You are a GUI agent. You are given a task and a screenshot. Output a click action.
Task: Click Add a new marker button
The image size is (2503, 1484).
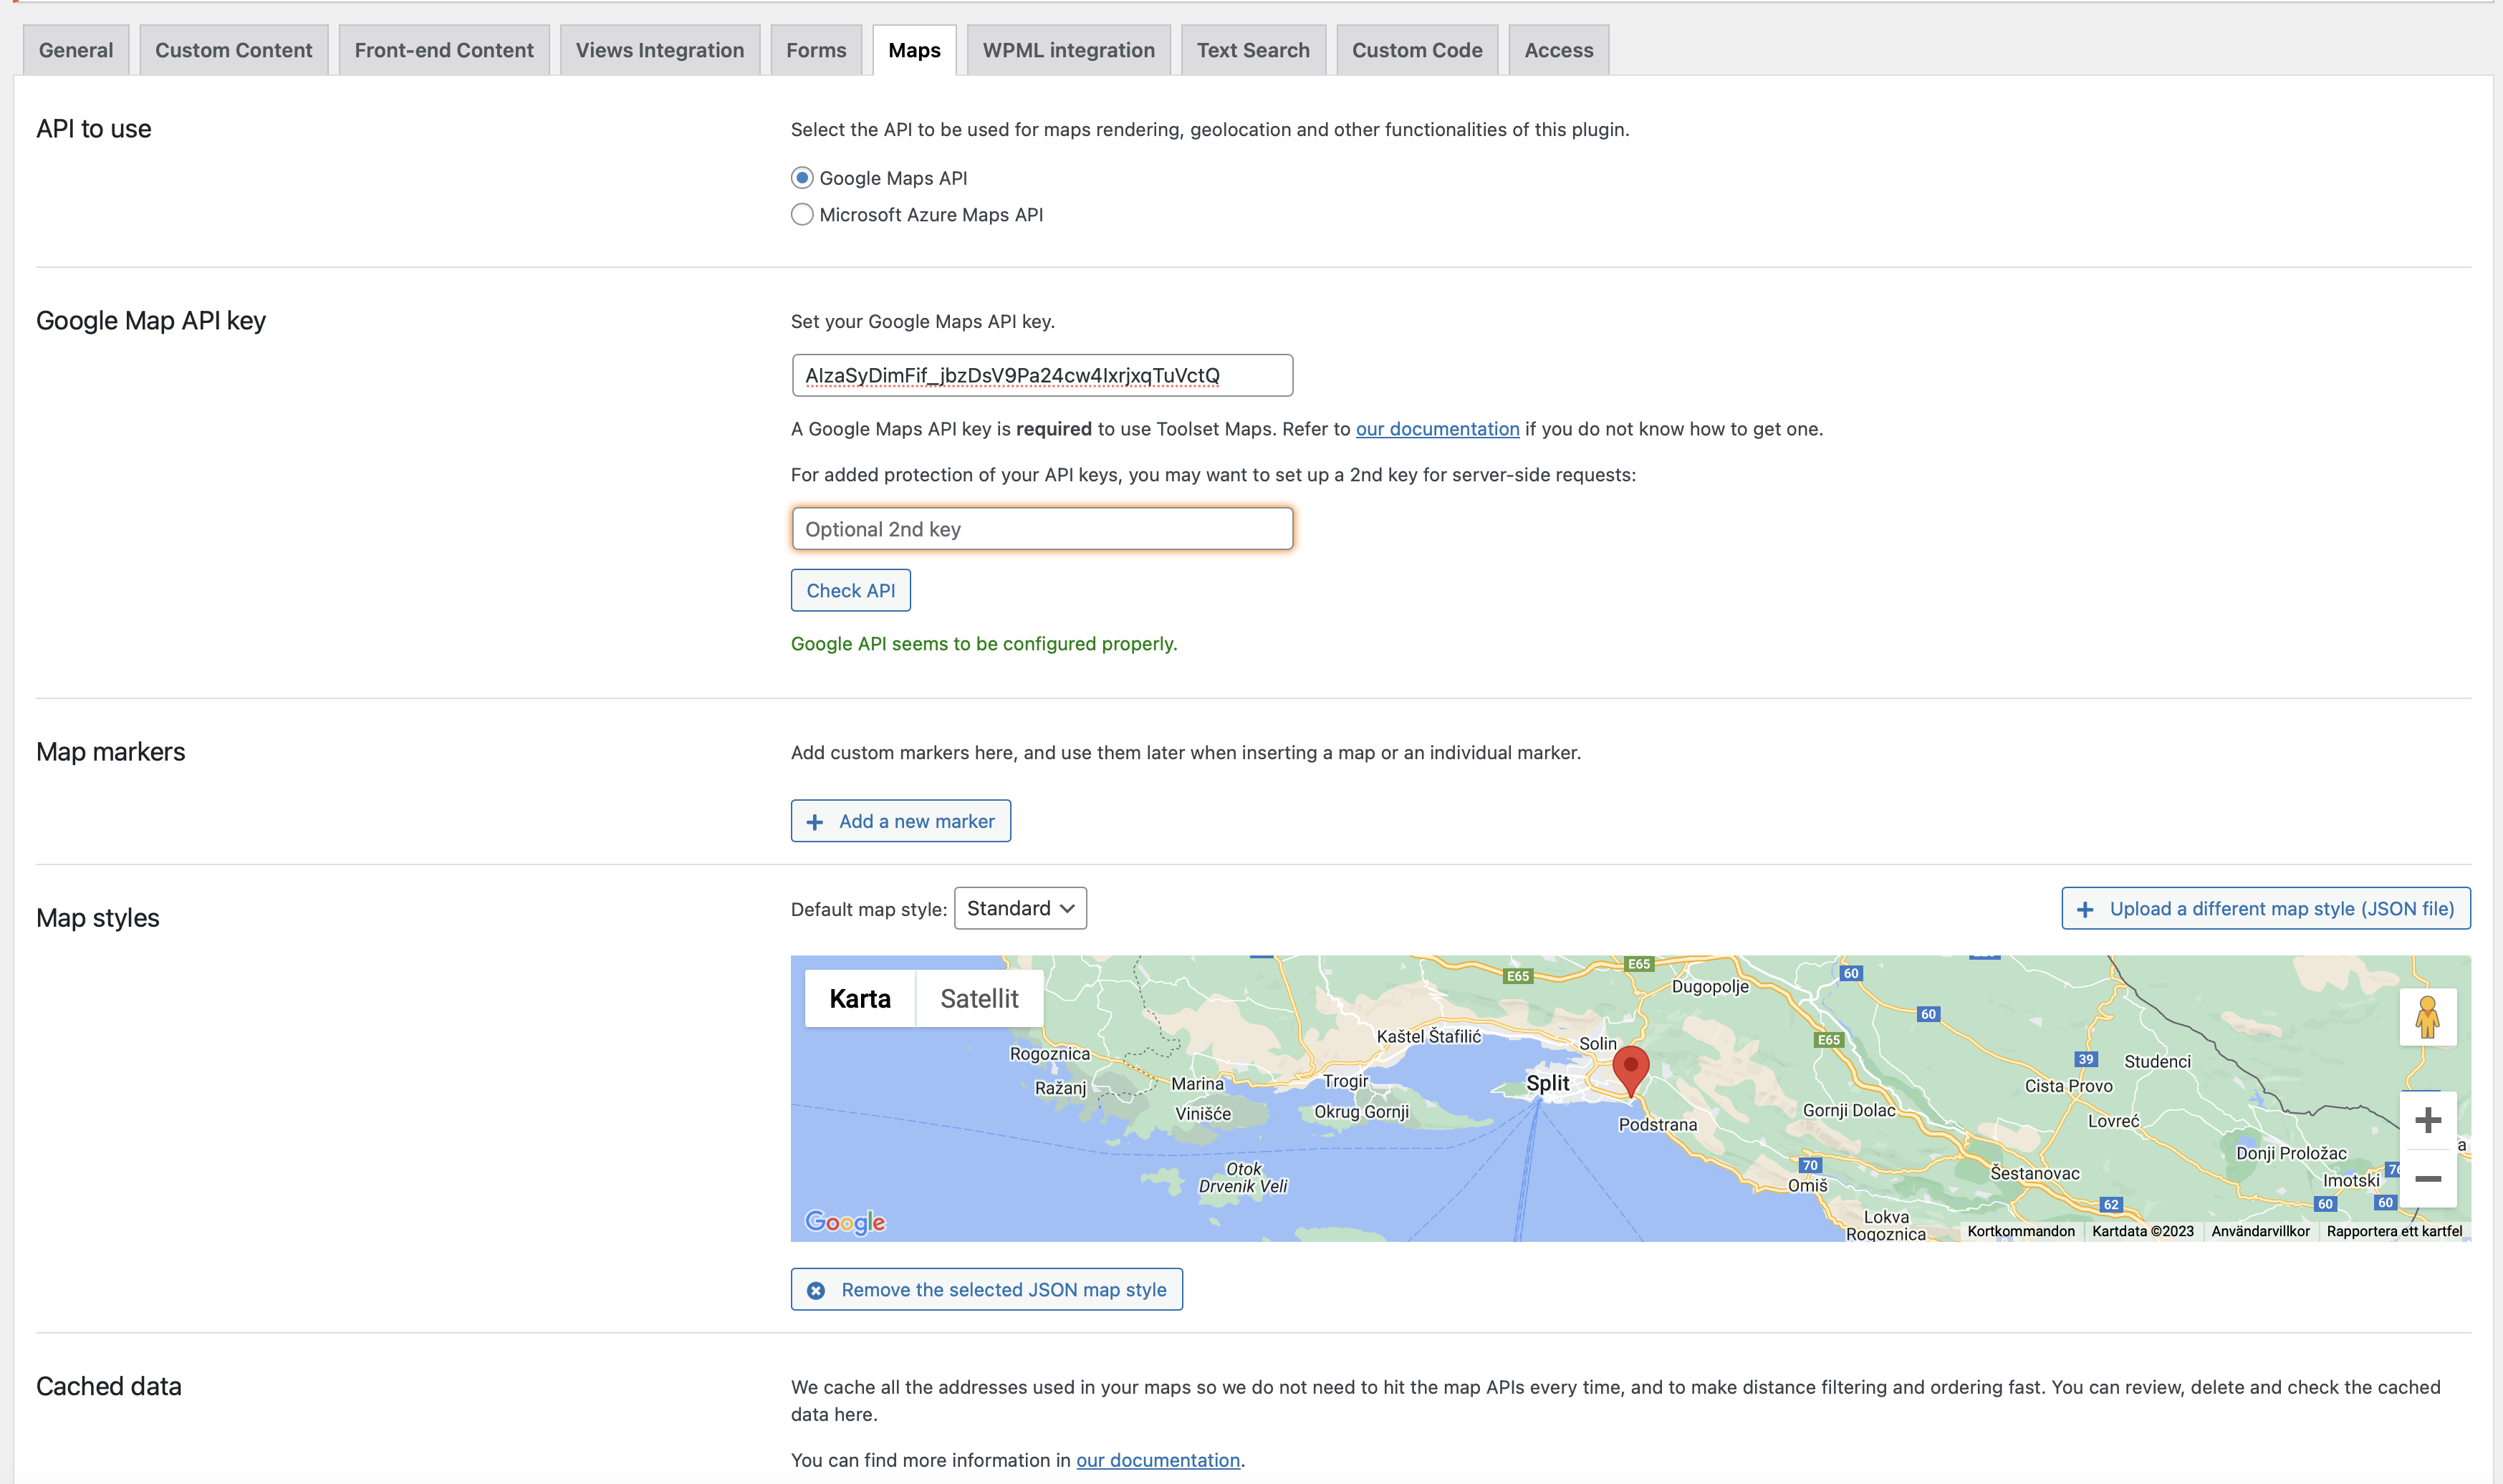pos(901,821)
